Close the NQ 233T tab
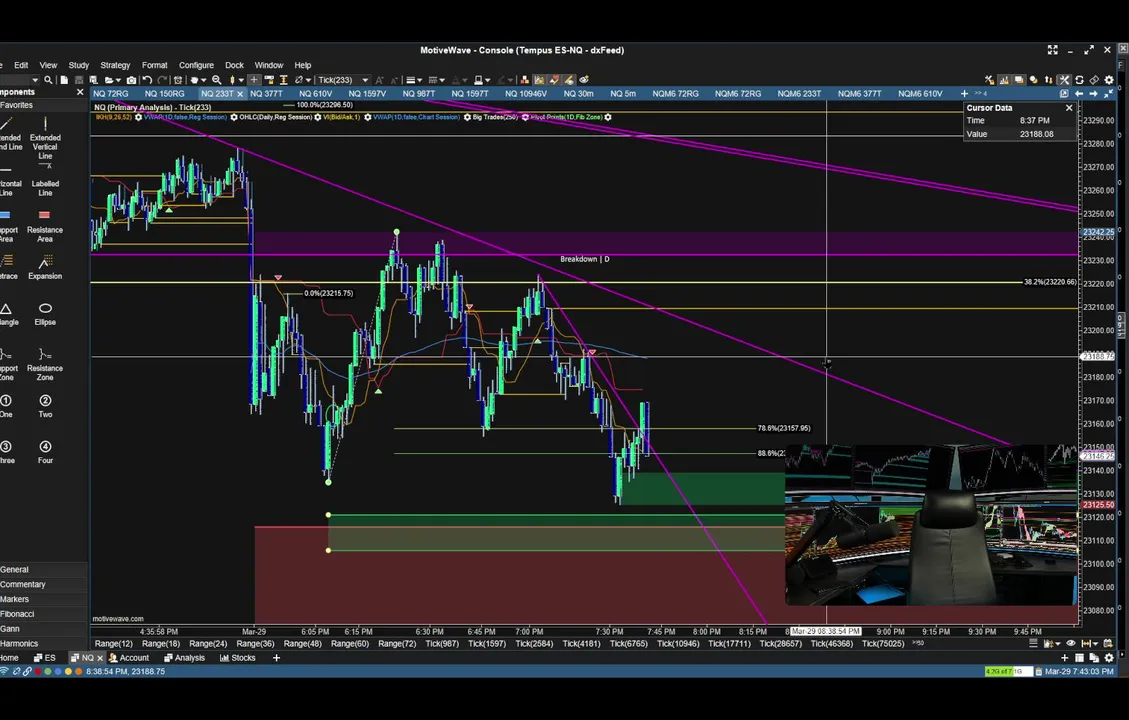This screenshot has width=1129, height=720. 240,94
